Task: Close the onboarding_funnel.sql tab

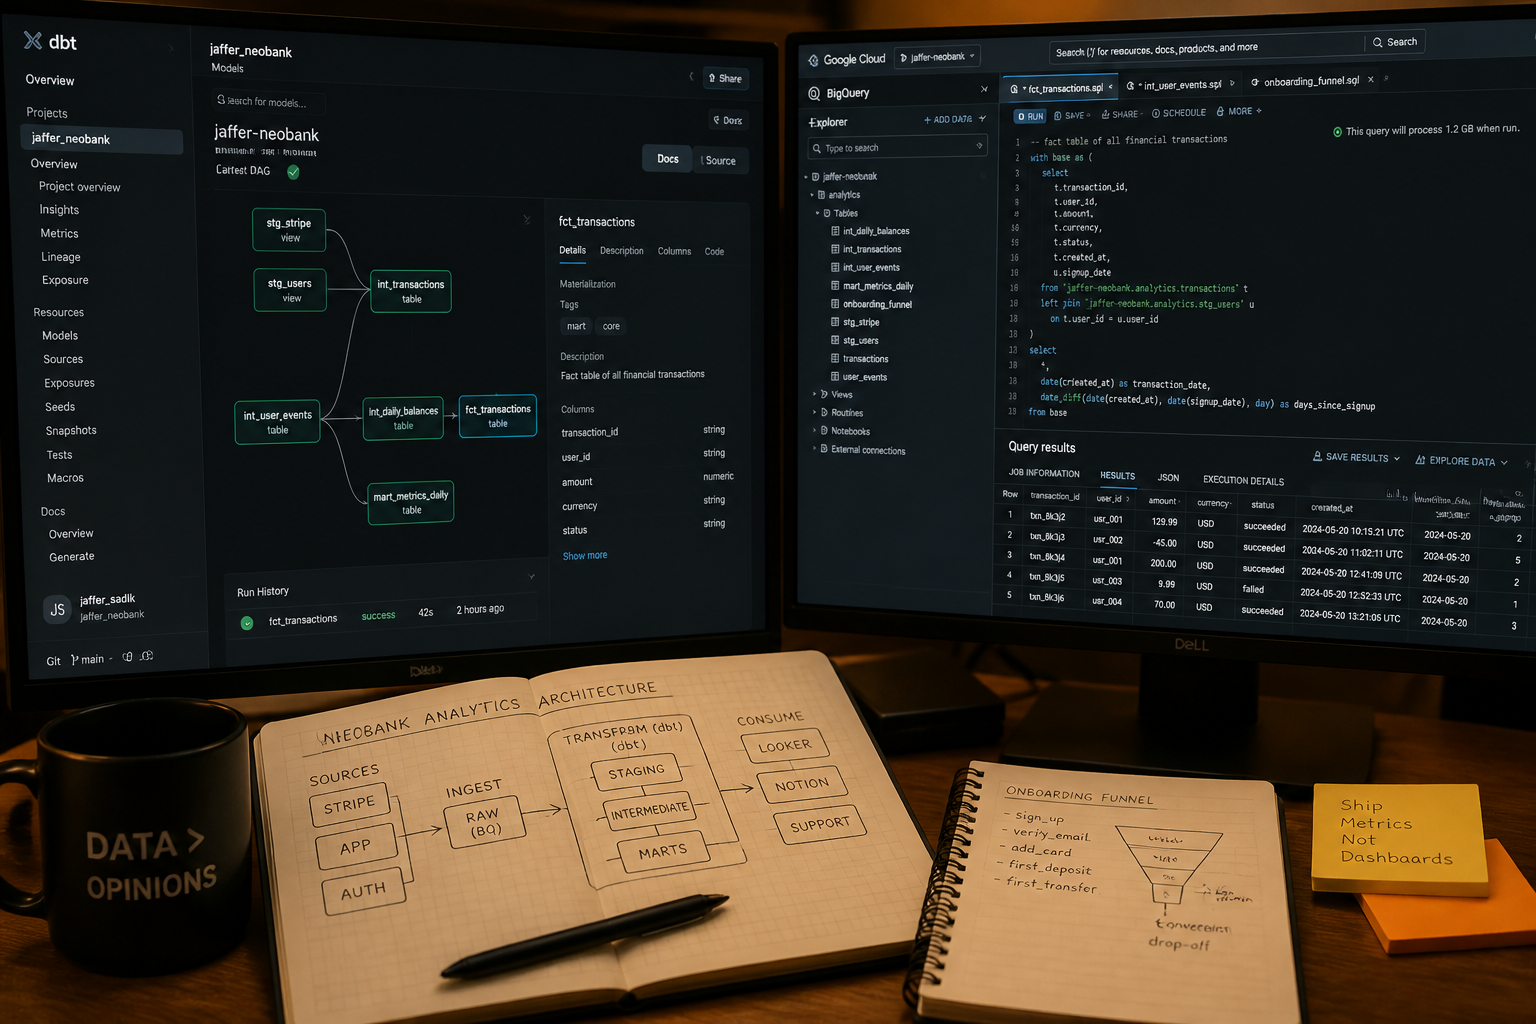Action: coord(1371,80)
